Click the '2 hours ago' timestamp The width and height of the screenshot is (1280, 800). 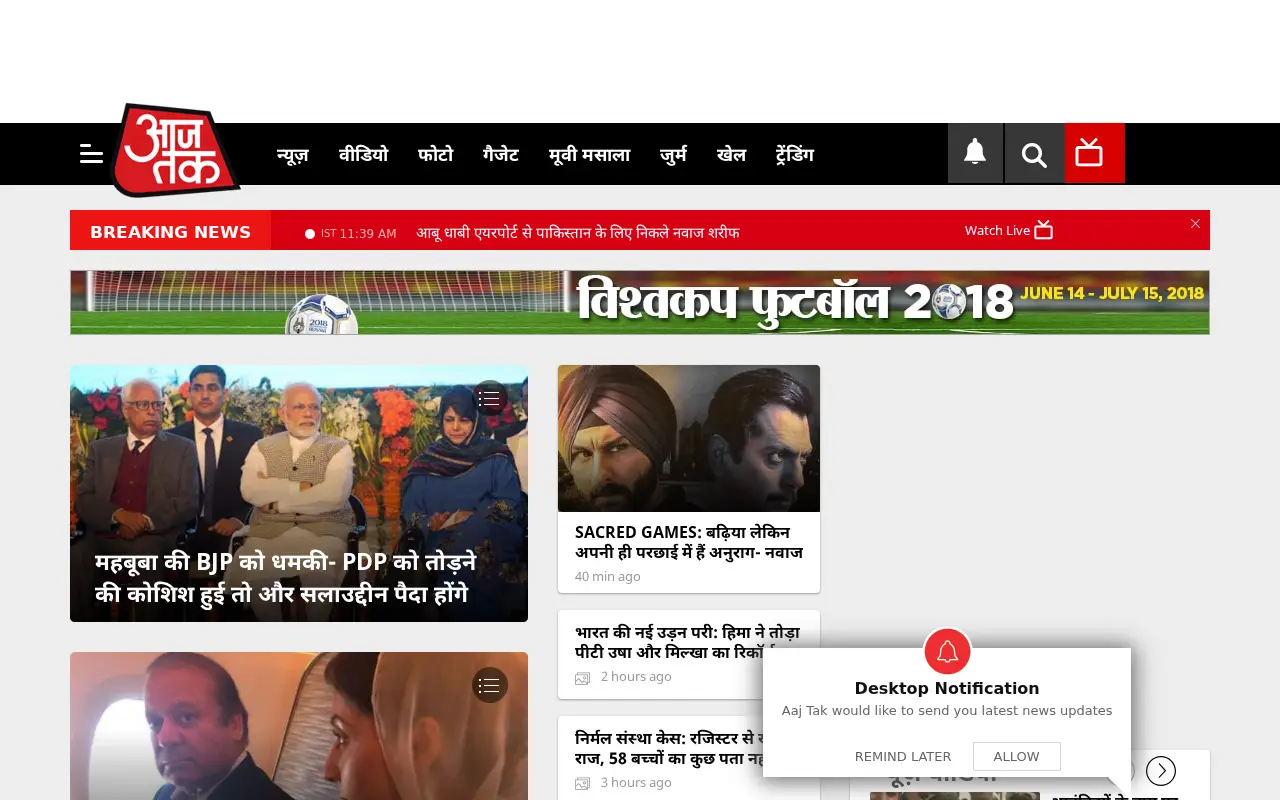point(636,677)
